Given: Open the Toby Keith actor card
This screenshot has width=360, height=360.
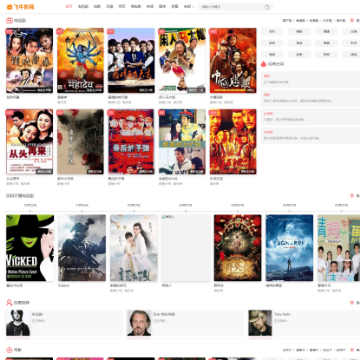Looking at the screenshot, I should click(x=304, y=323).
